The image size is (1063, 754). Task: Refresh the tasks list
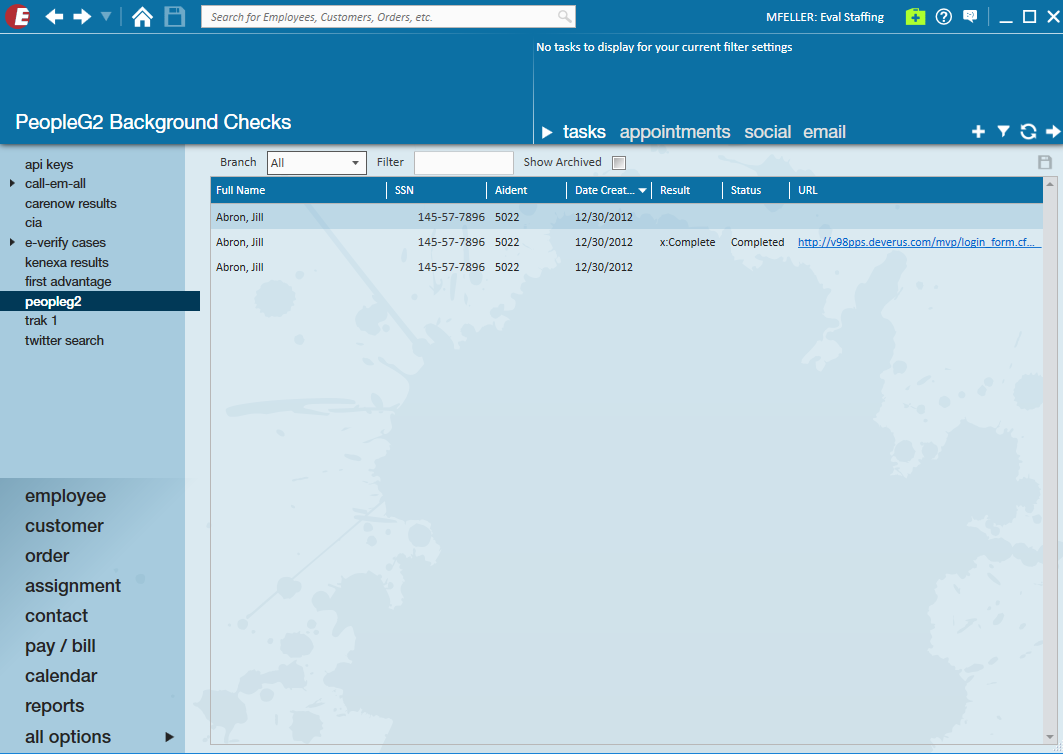click(1028, 132)
